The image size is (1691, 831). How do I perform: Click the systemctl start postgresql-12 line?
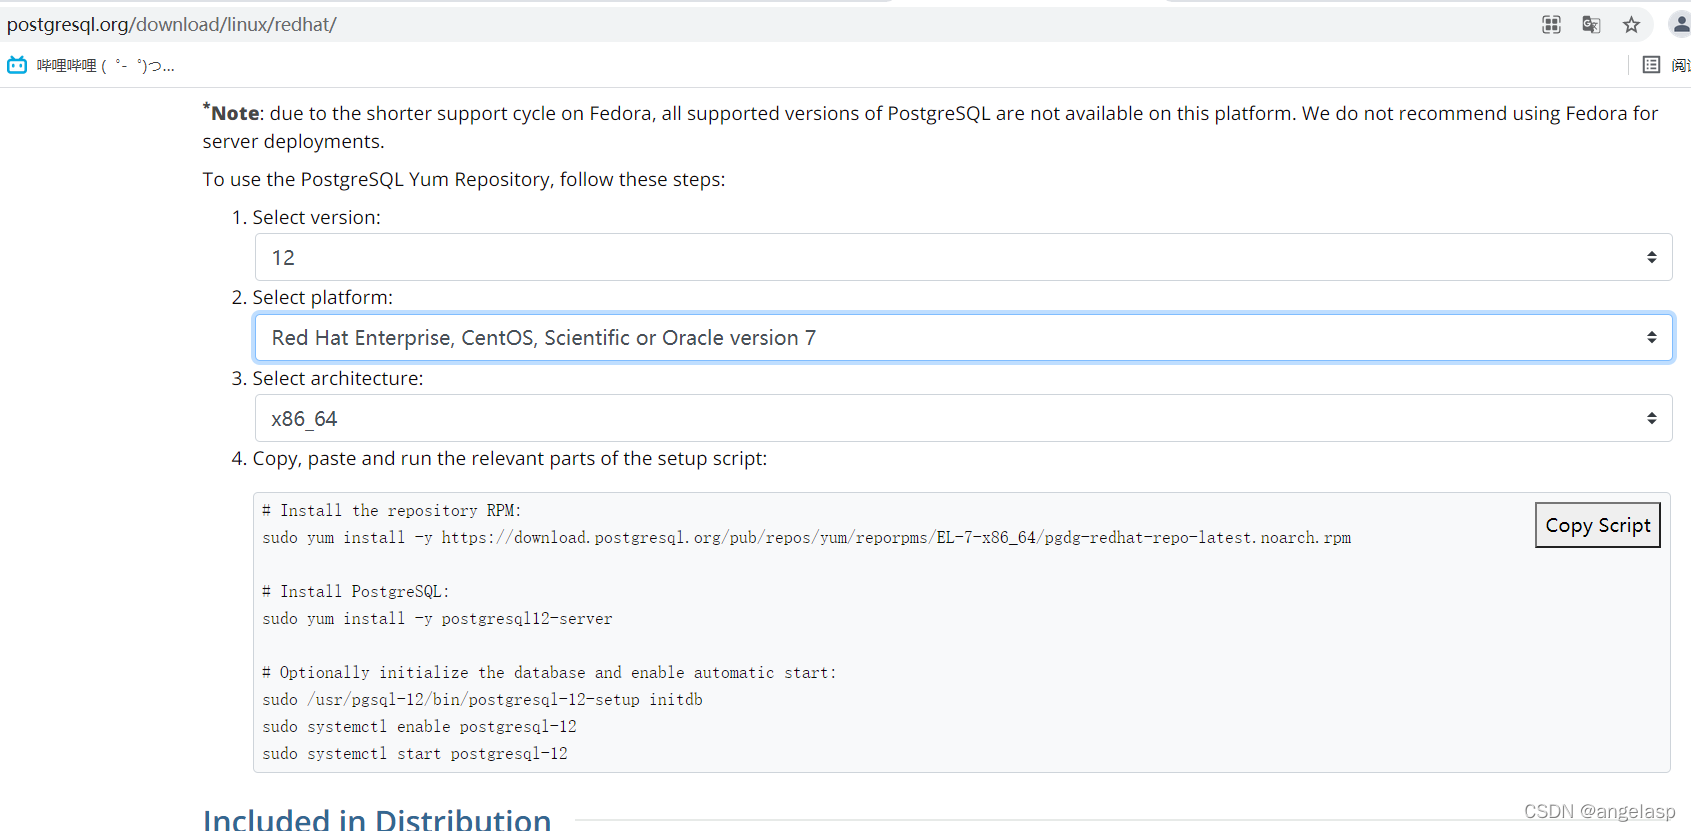[415, 754]
